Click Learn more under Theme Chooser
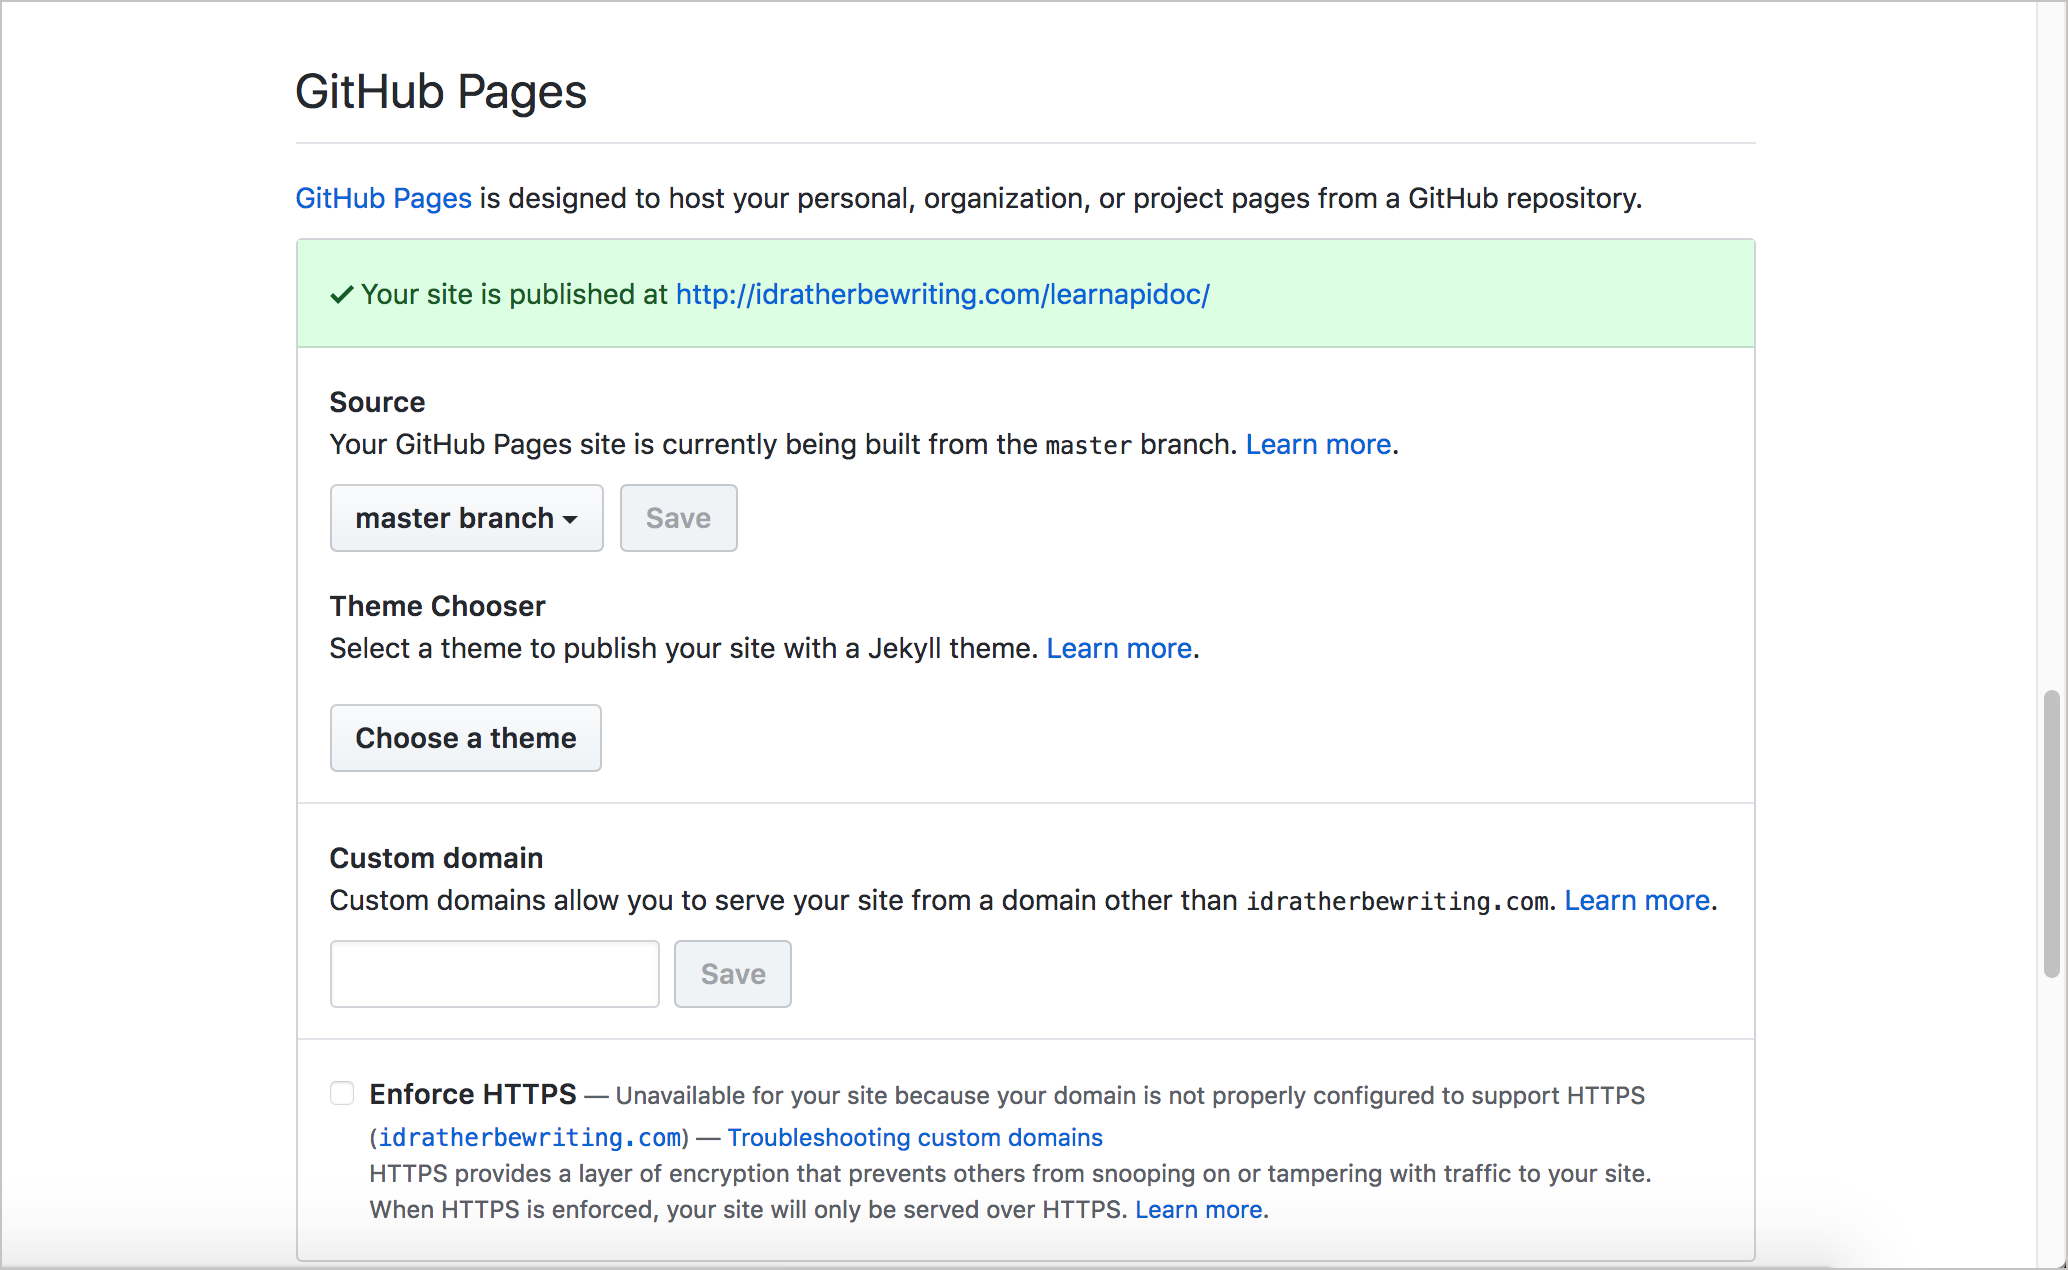This screenshot has height=1270, width=2068. [1119, 648]
